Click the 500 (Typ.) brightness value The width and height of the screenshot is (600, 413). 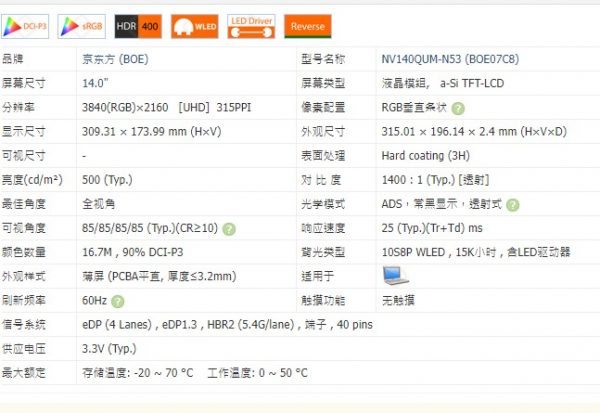pos(107,180)
